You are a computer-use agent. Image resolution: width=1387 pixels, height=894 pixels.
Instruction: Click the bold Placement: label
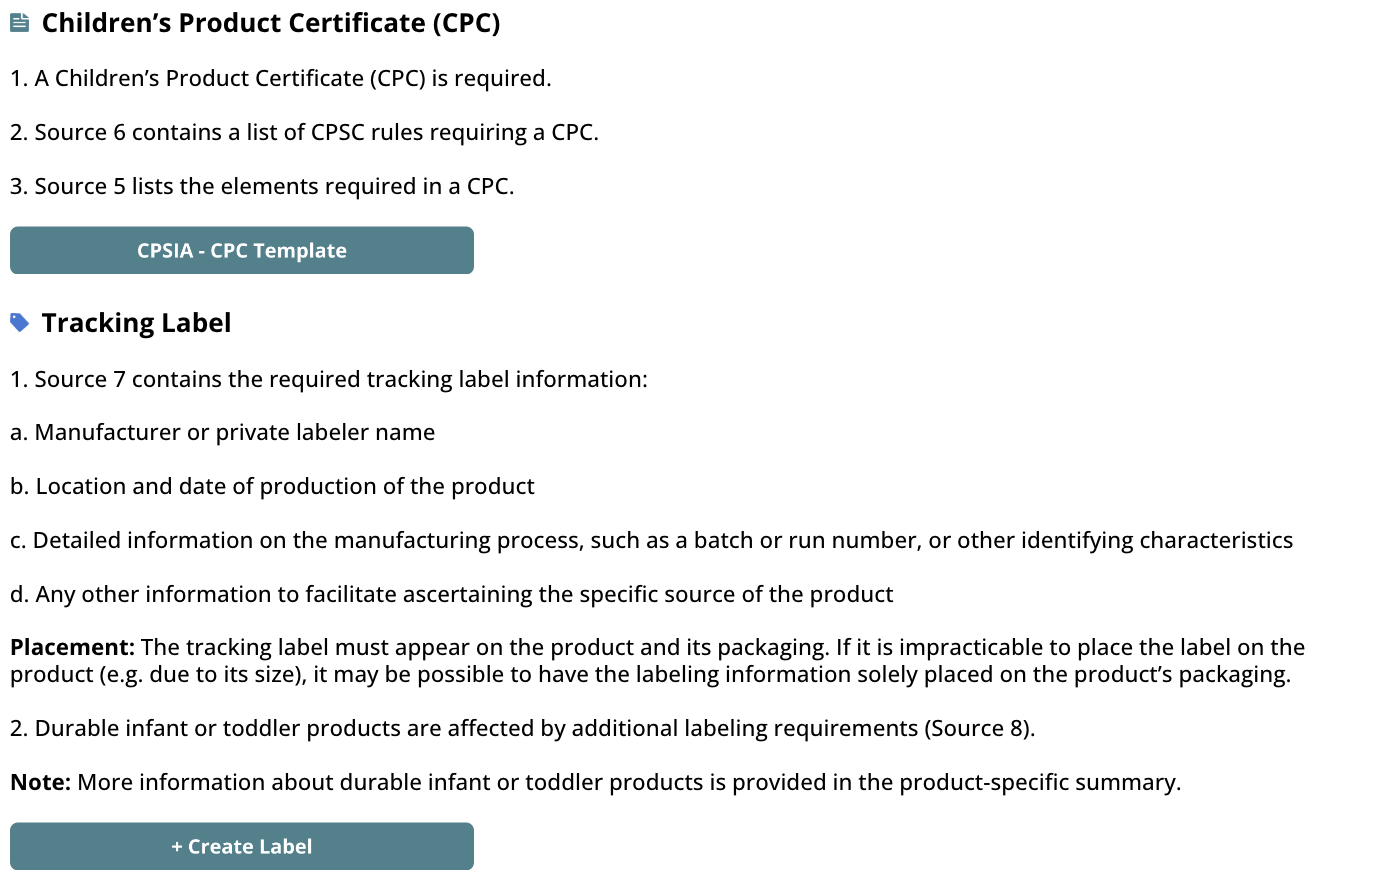click(x=72, y=647)
